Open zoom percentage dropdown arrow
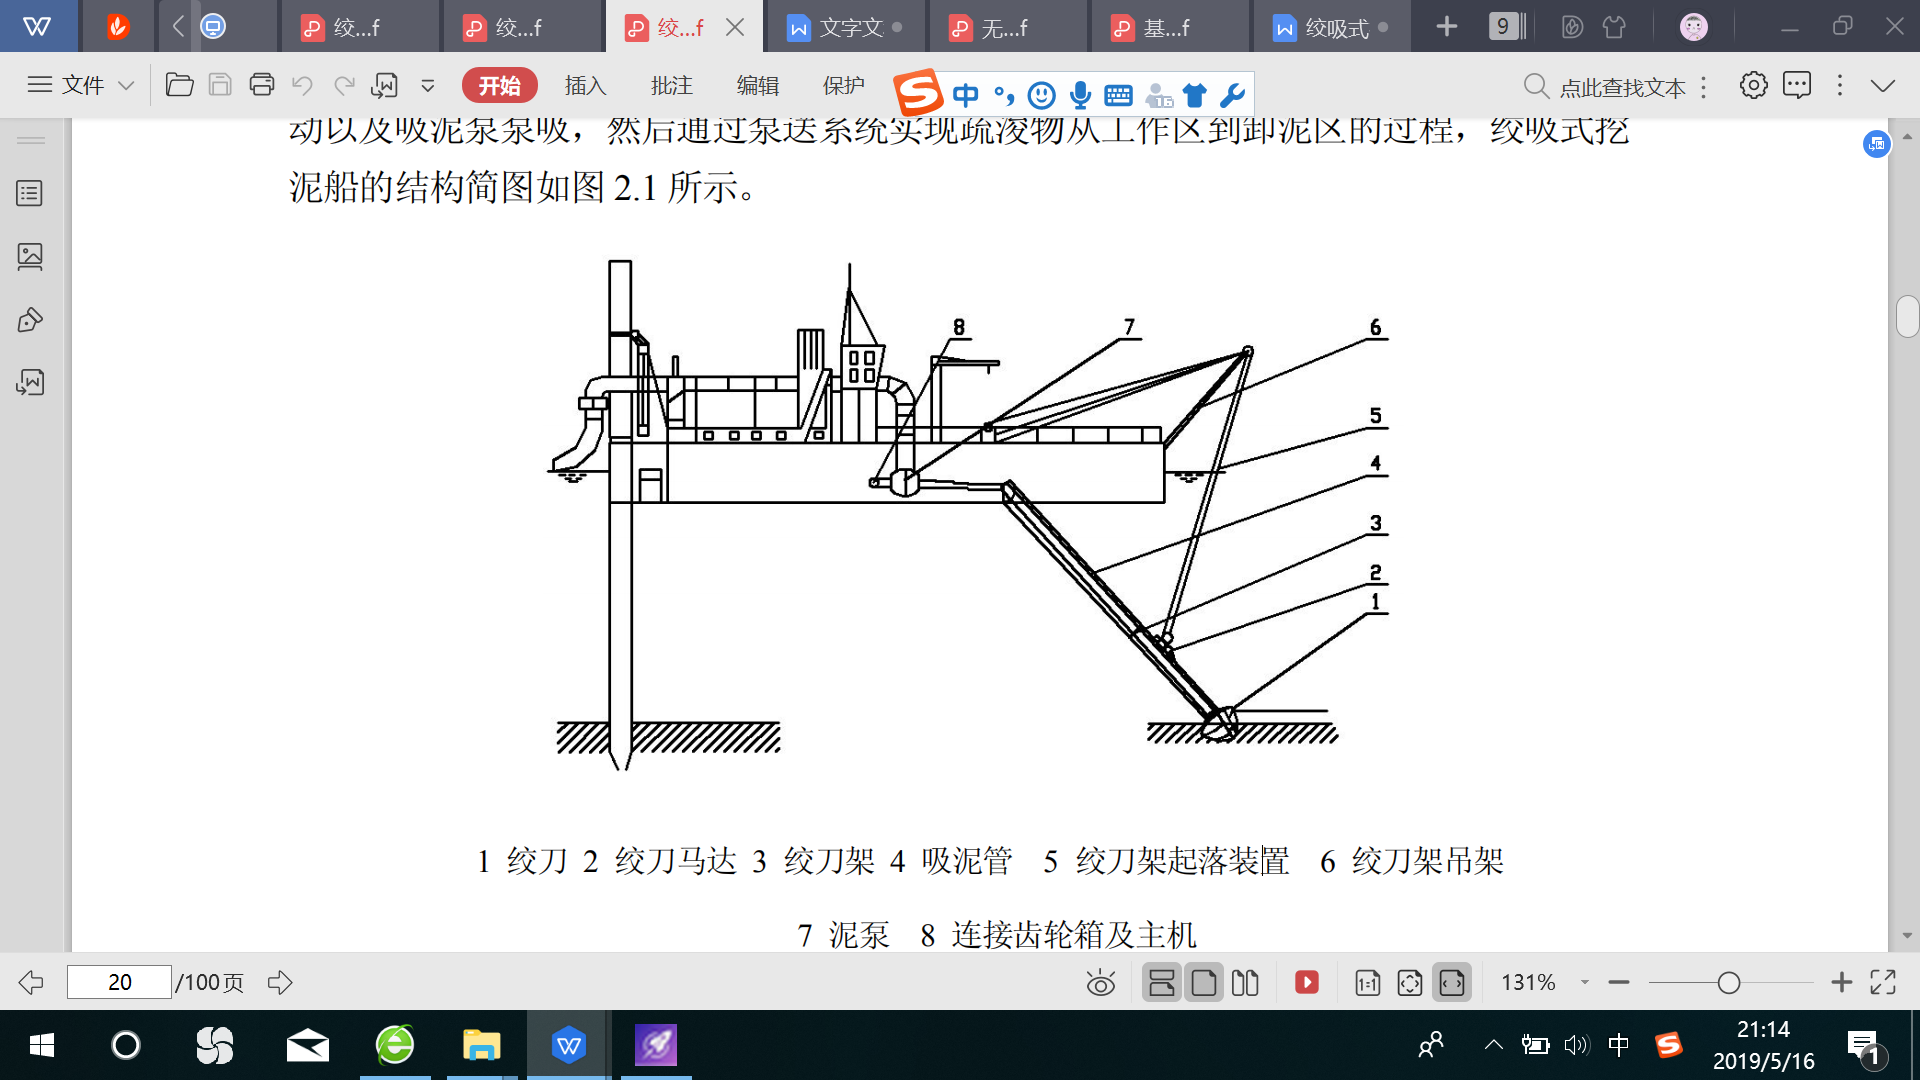1920x1080 pixels. [1585, 982]
